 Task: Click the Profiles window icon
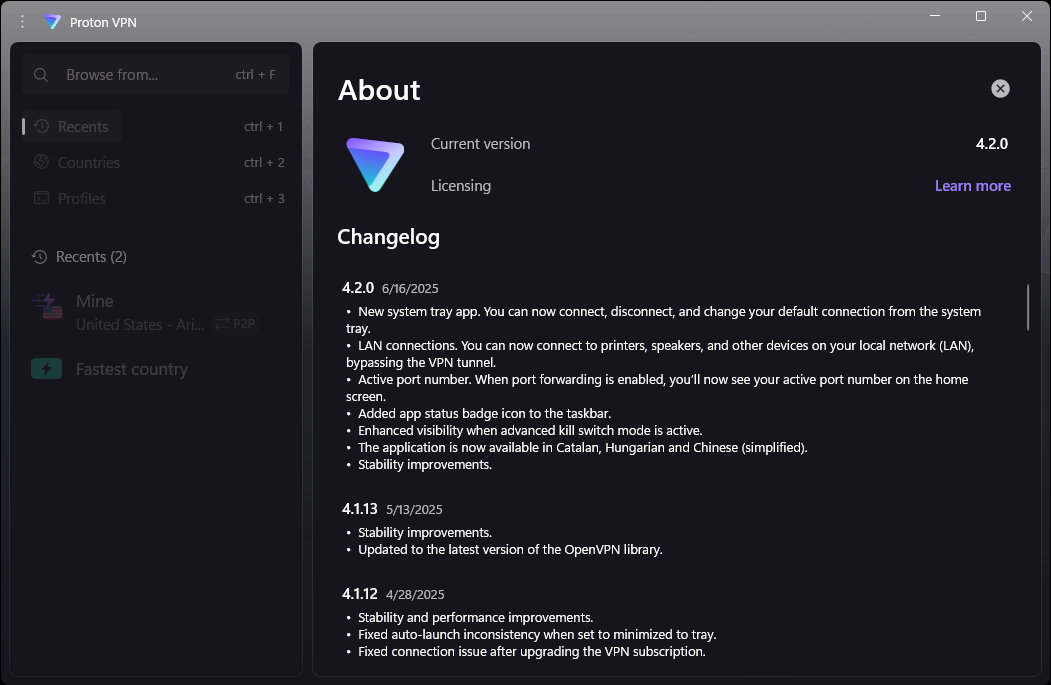42,198
